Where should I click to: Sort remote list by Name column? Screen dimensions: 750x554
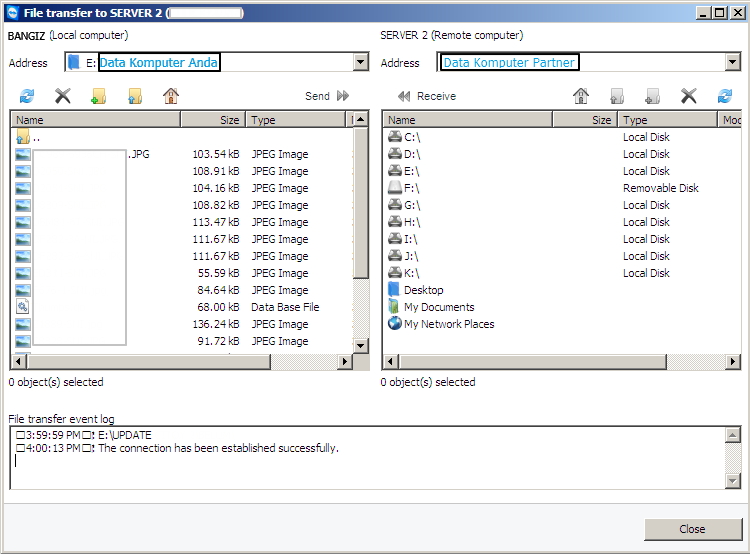coord(468,120)
